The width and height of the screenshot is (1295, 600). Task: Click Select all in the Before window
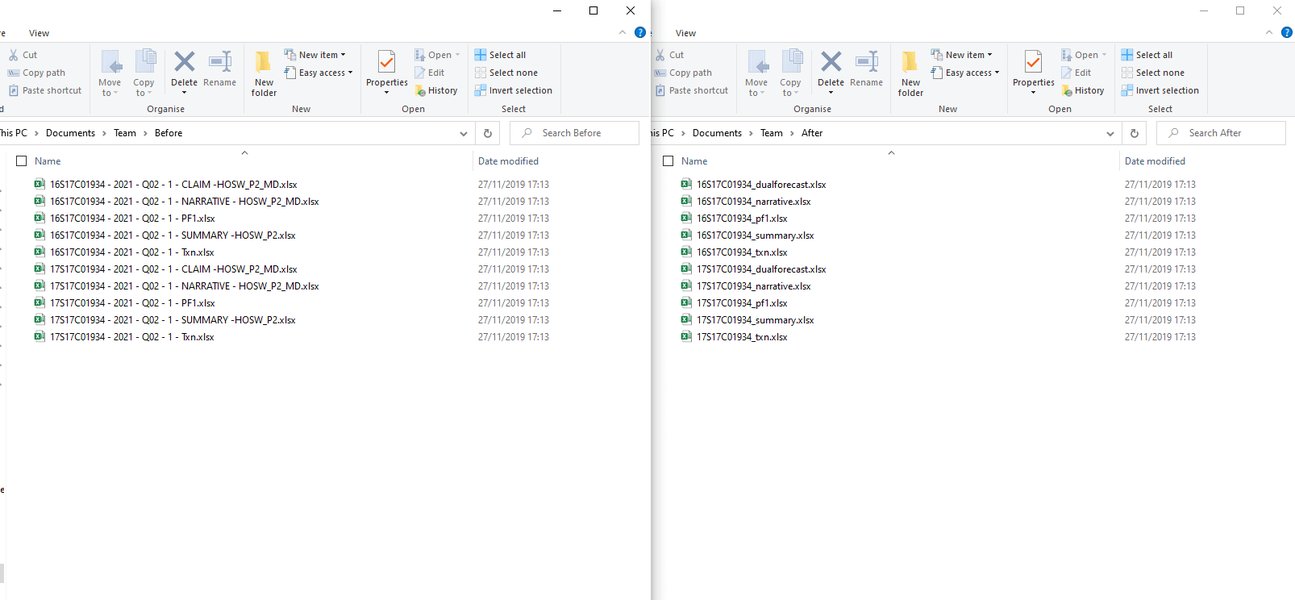point(499,55)
